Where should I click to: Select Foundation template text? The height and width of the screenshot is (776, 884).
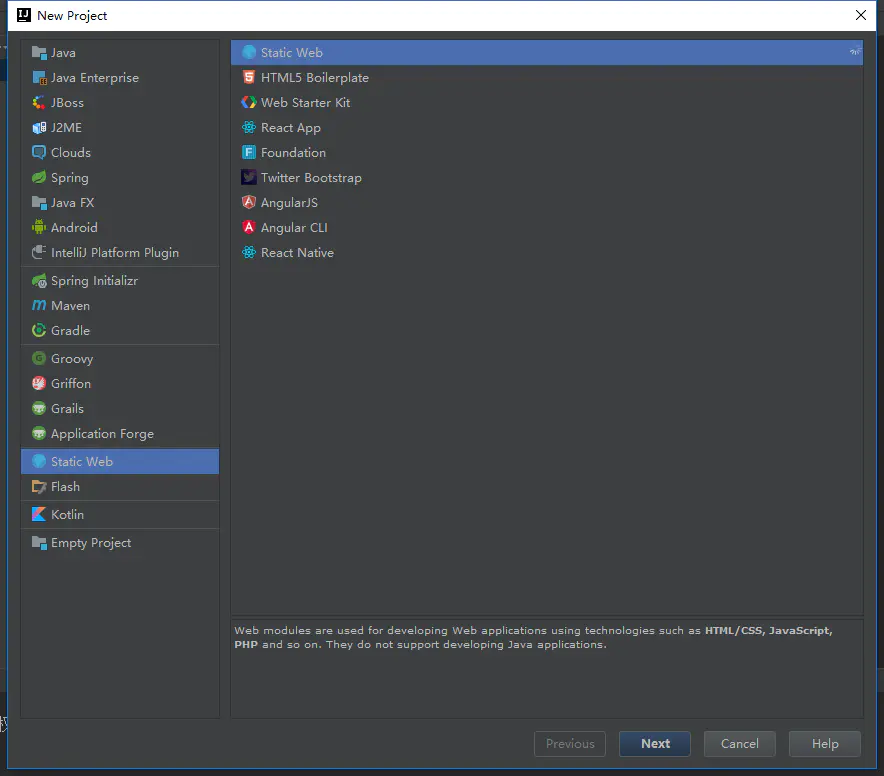(x=293, y=153)
